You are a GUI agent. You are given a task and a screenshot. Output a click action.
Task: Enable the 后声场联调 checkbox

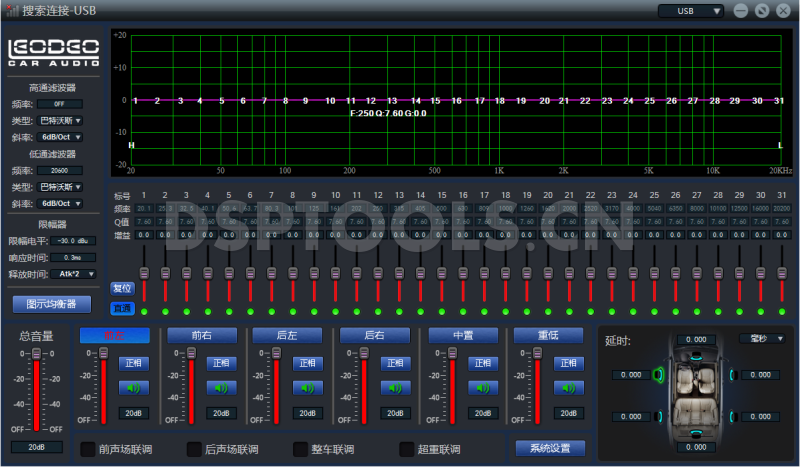point(194,449)
